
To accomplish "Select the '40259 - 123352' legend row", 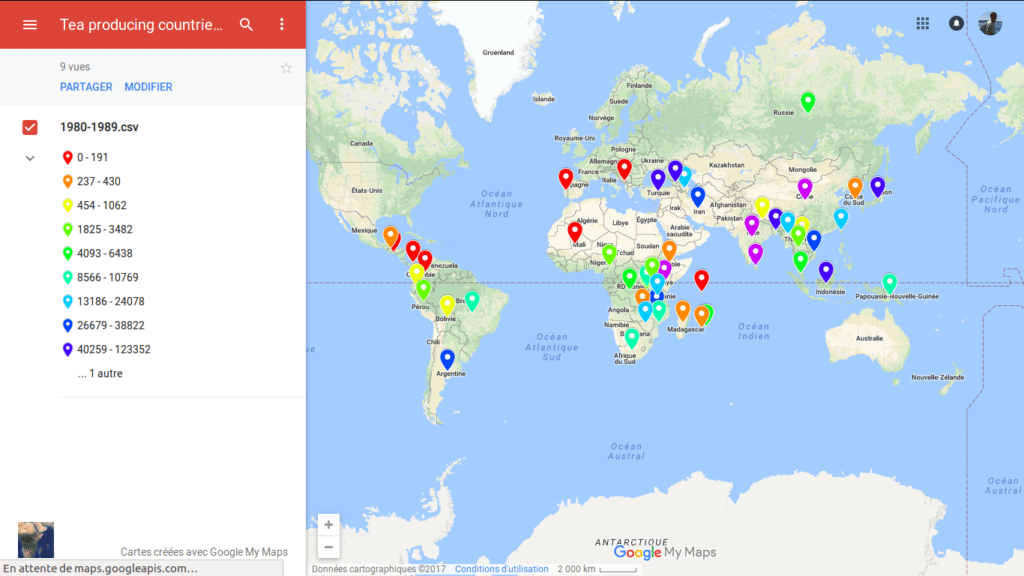I will coord(114,349).
